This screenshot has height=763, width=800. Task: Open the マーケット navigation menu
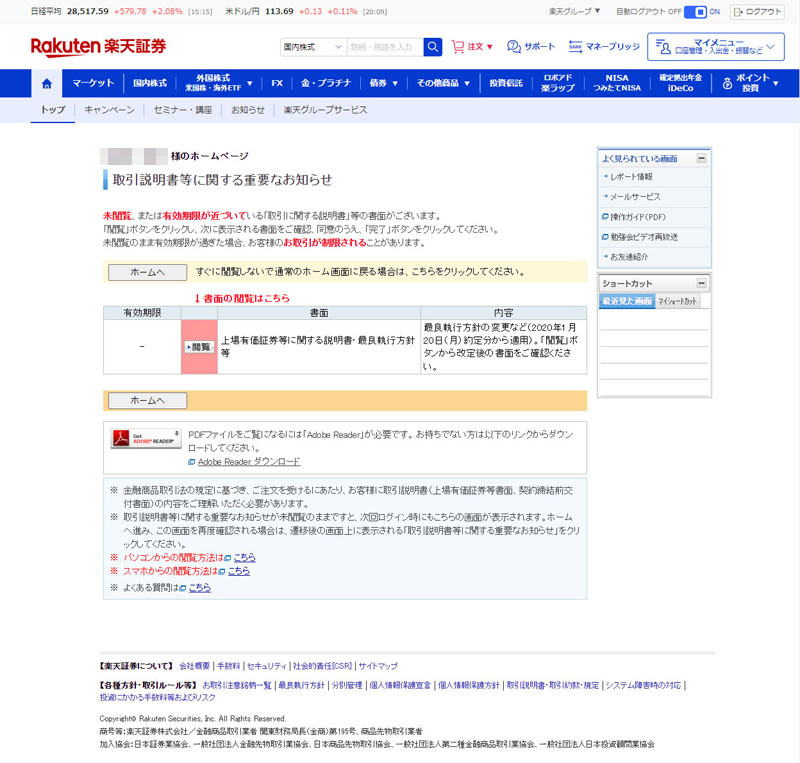(x=93, y=83)
